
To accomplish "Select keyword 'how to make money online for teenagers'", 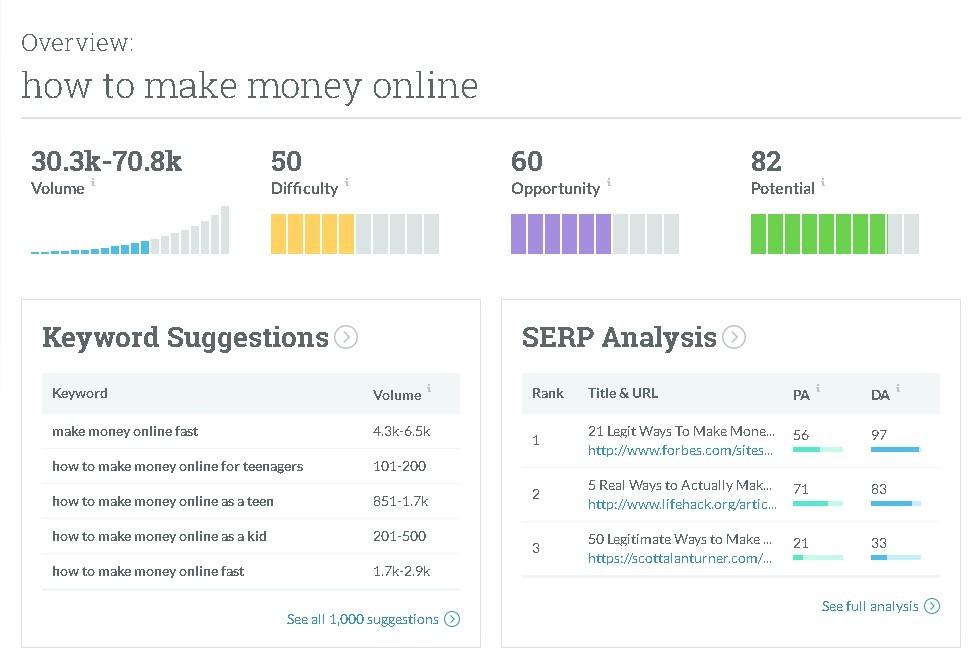I will tap(177, 466).
